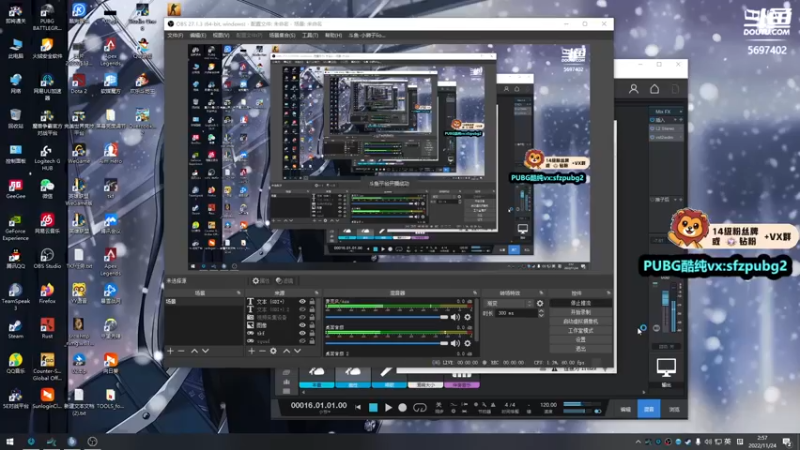Move the selected source down
The image size is (800, 450).
(x=297, y=351)
